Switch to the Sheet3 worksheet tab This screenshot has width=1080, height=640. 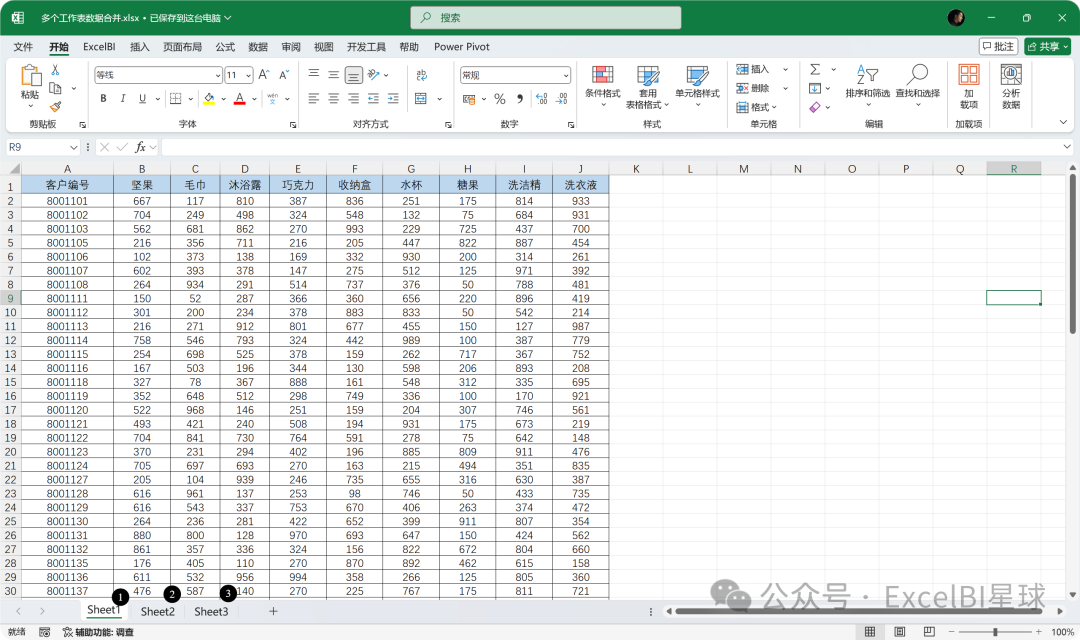(211, 612)
